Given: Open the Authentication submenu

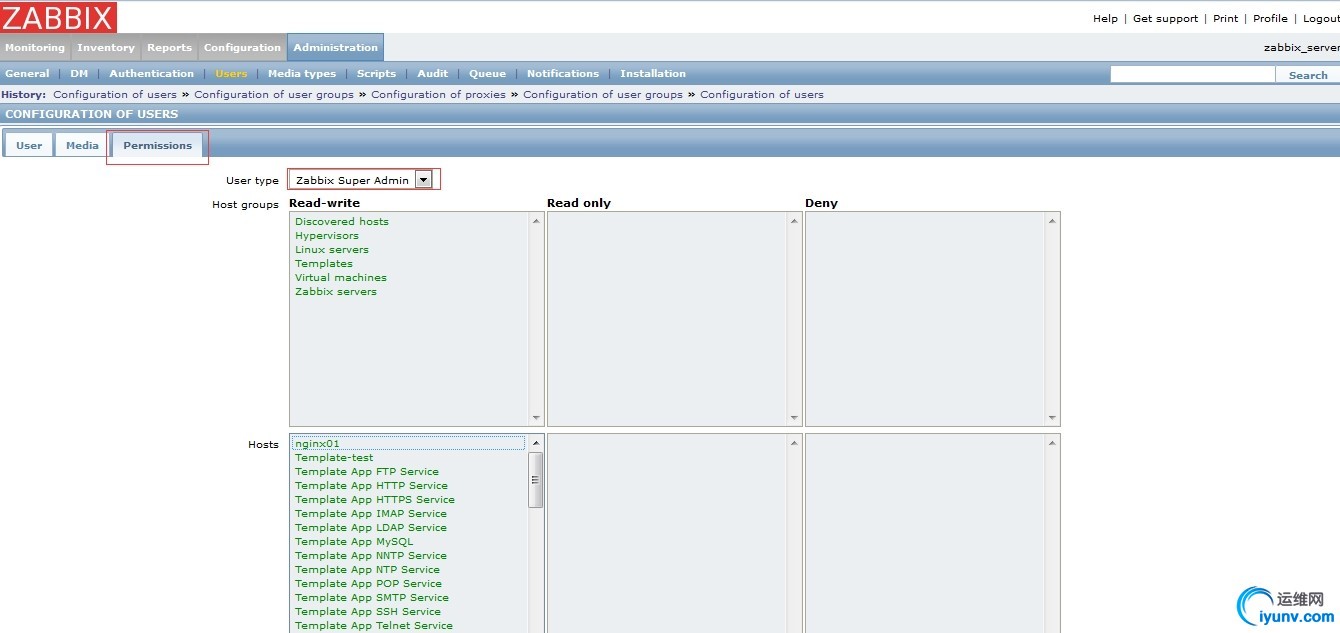Looking at the screenshot, I should click(x=152, y=74).
